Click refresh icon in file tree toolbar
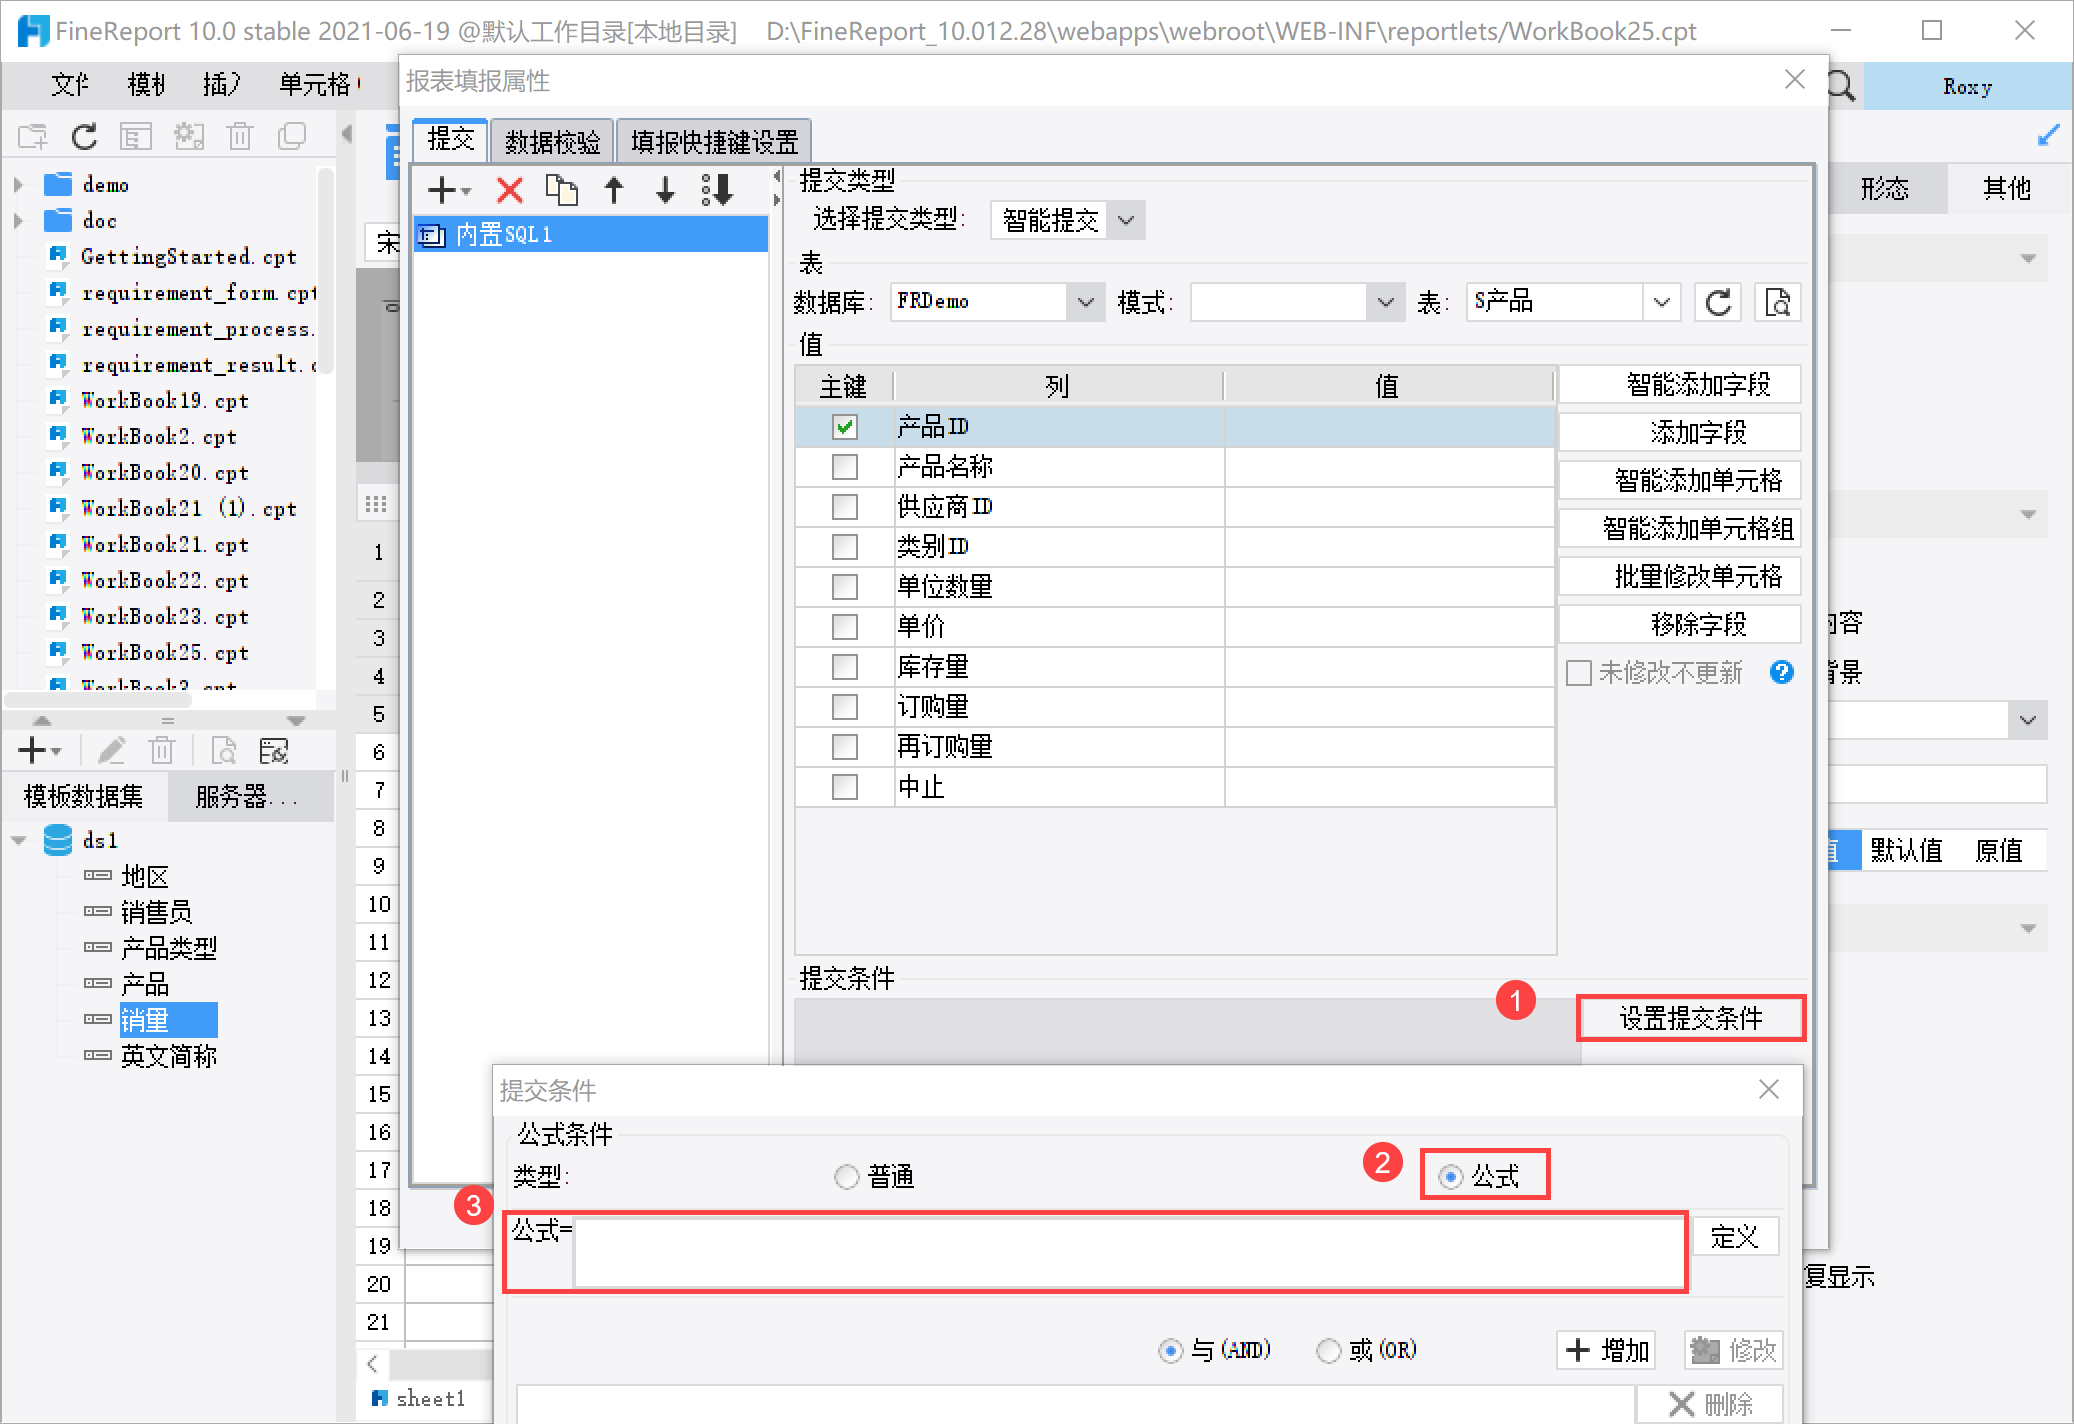This screenshot has width=2074, height=1424. point(85,136)
